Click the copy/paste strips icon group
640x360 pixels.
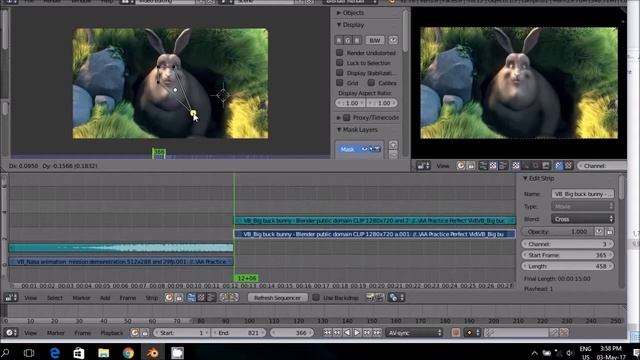pos(229,298)
